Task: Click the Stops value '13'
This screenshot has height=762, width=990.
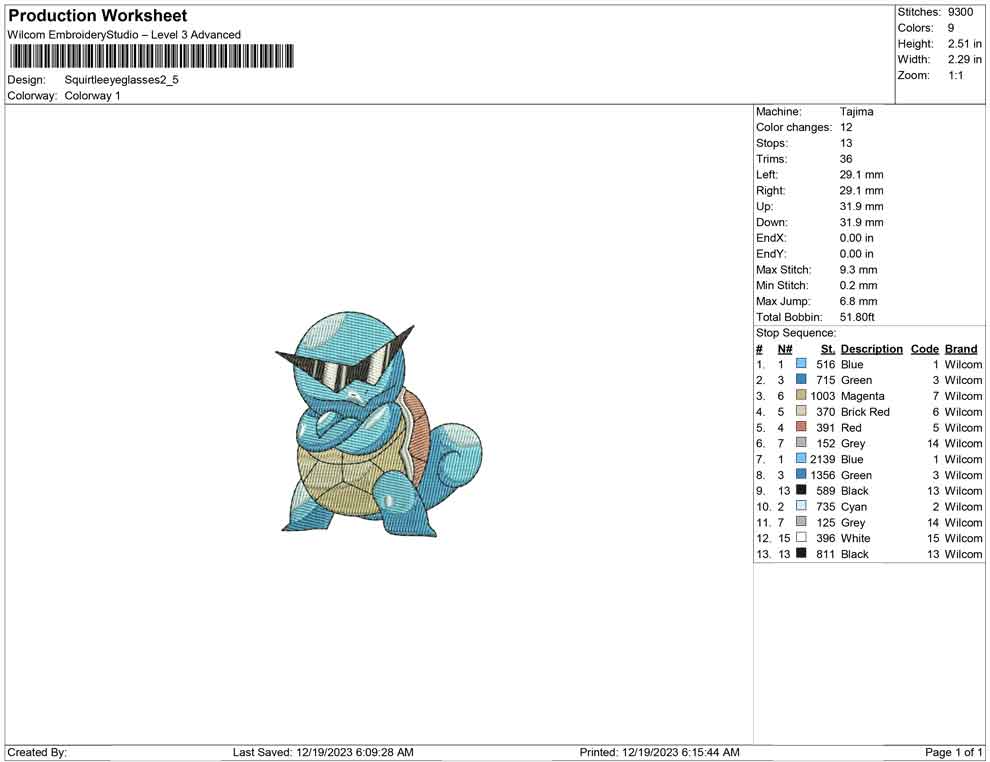Action: (x=846, y=143)
